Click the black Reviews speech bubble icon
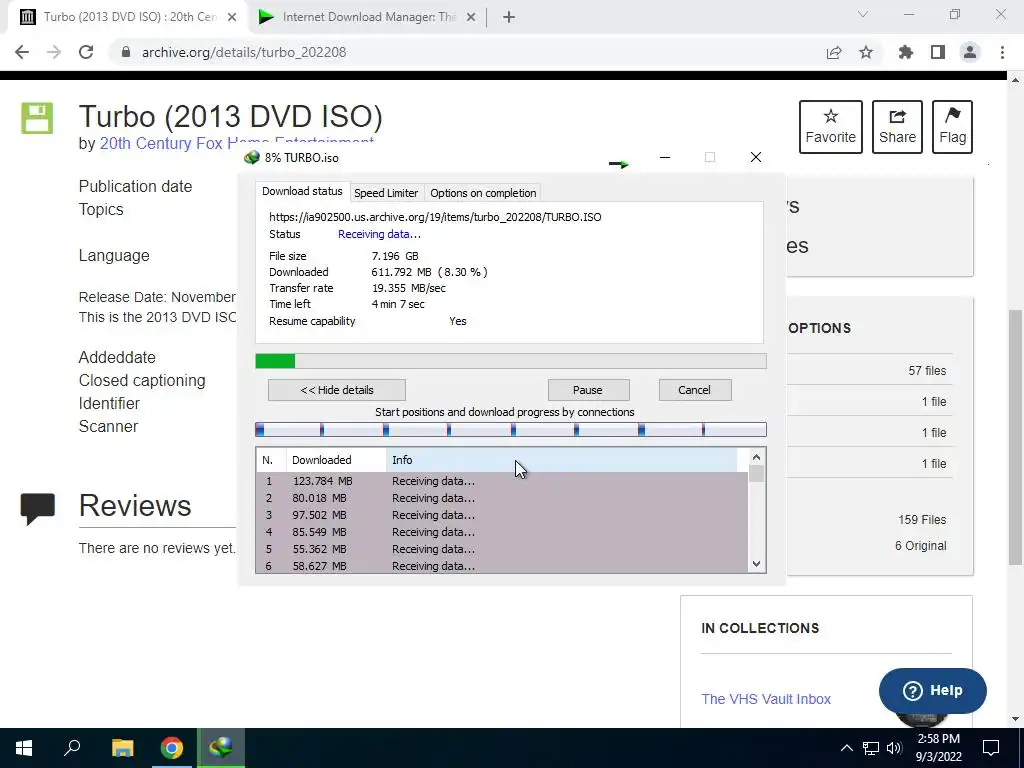This screenshot has width=1024, height=768. (x=37, y=509)
